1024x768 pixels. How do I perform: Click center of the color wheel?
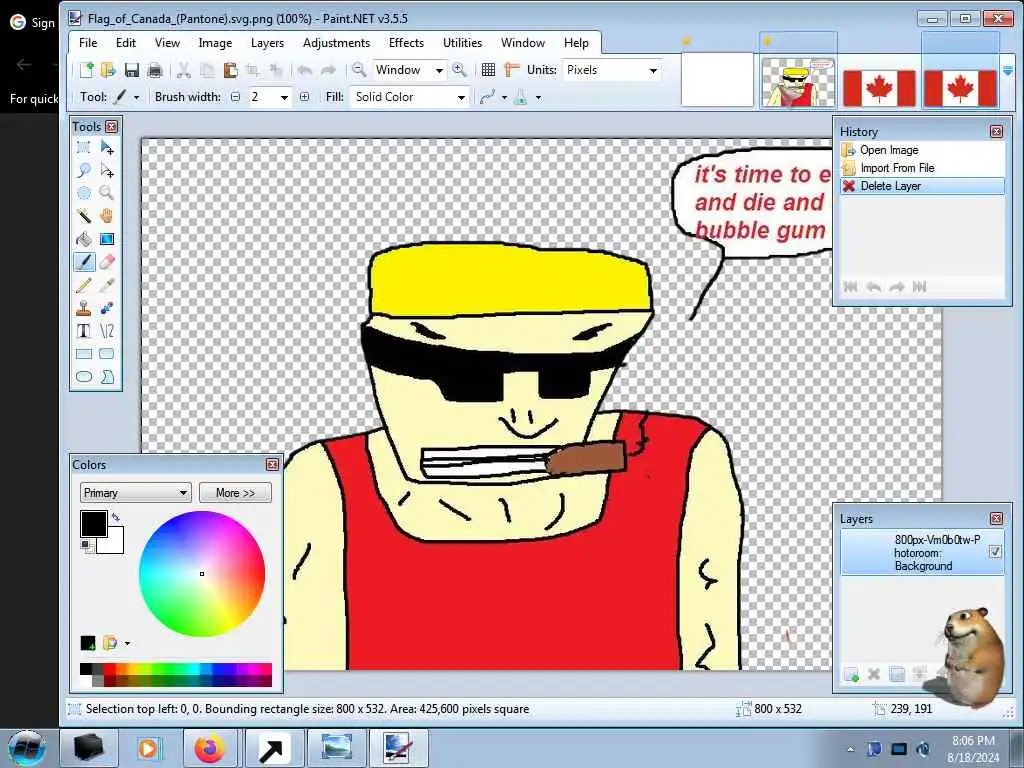202,573
